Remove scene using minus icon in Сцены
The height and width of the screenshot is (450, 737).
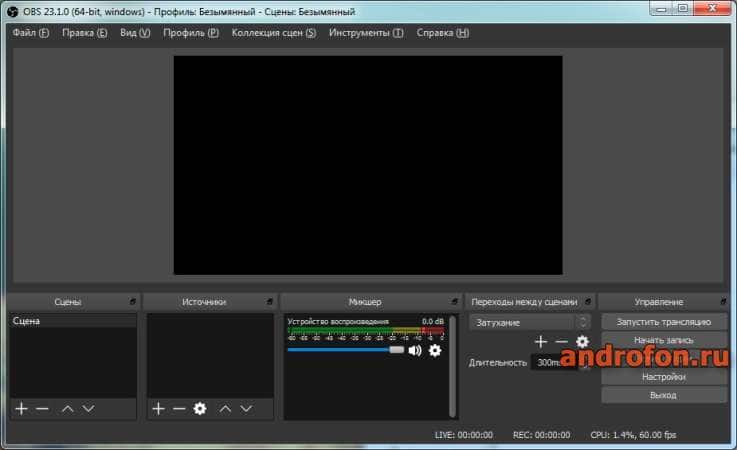pyautogui.click(x=42, y=409)
